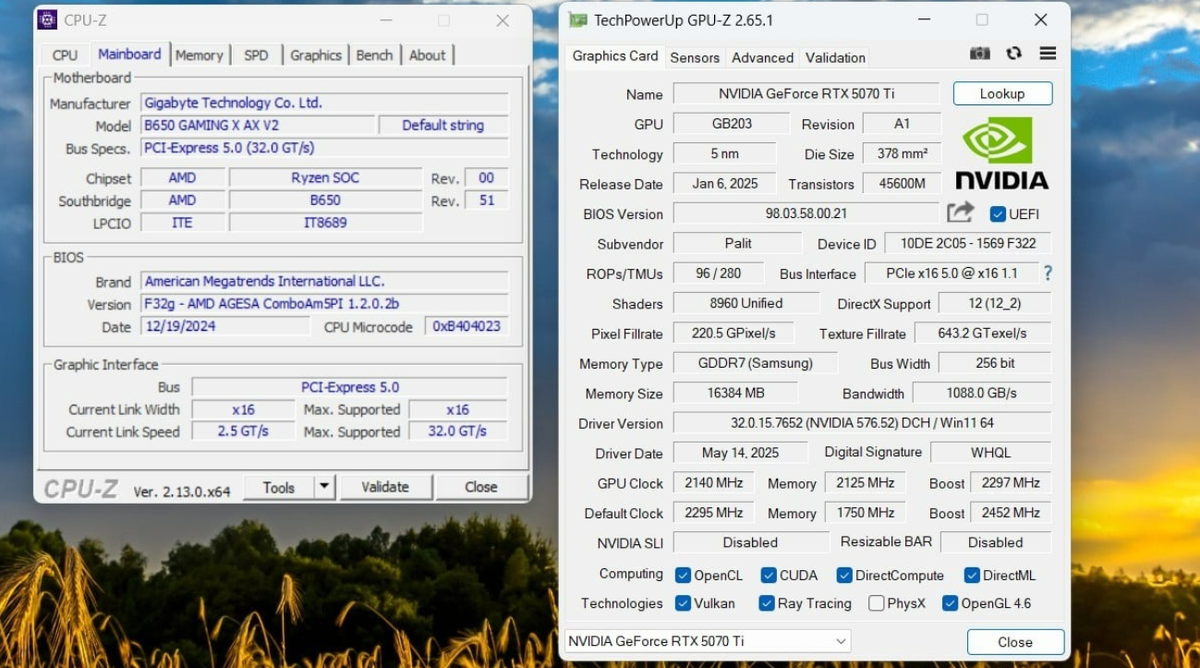This screenshot has height=668, width=1200.
Task: Click the GPU-Z screenshot camera icon
Action: [x=980, y=53]
